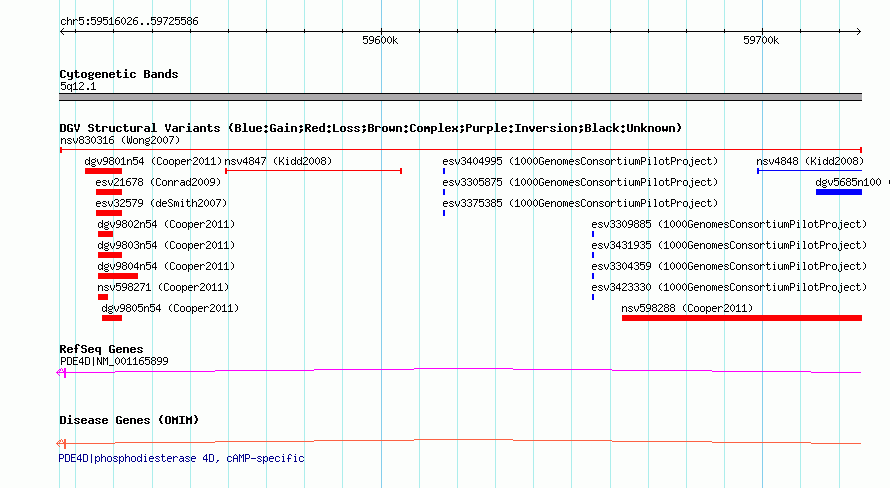This screenshot has height=488, width=890.
Task: Click the red bar under dgv9804n54
Action: click(117, 276)
